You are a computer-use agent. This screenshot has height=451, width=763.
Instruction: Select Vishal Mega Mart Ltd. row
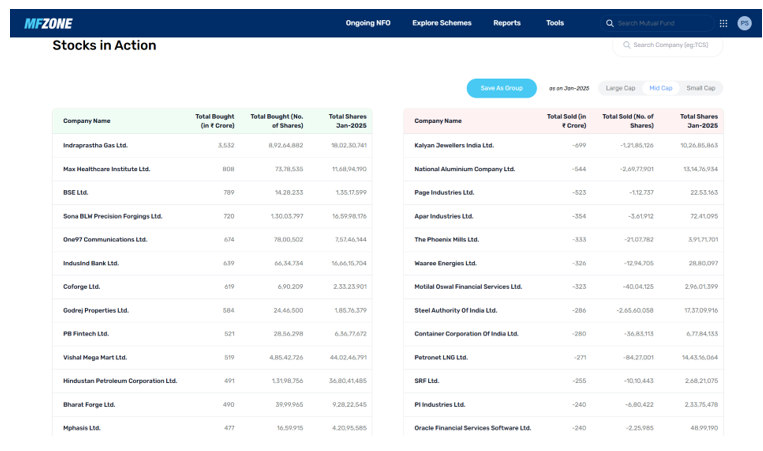[212, 358]
